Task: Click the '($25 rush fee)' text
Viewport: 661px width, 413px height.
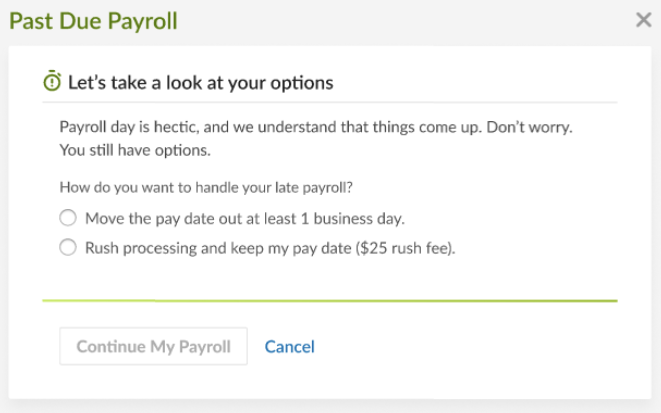Action: click(406, 248)
